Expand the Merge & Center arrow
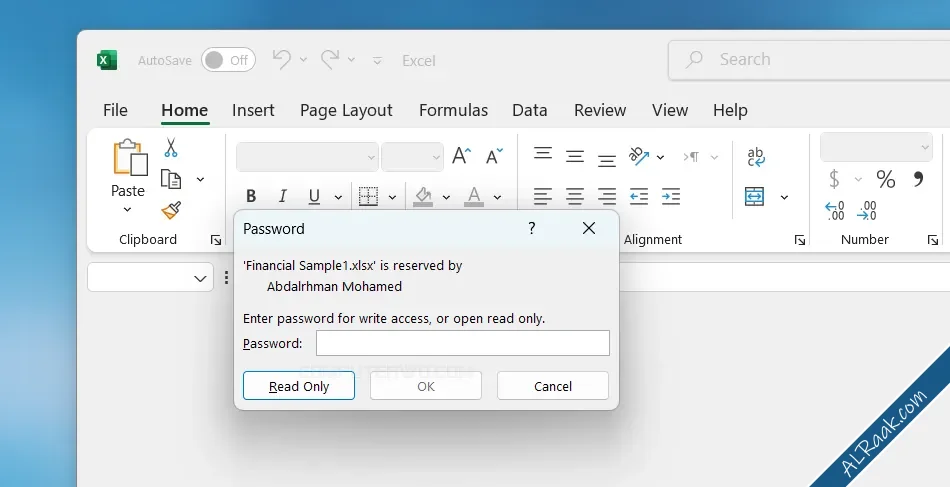The height and width of the screenshot is (487, 950). coord(784,197)
